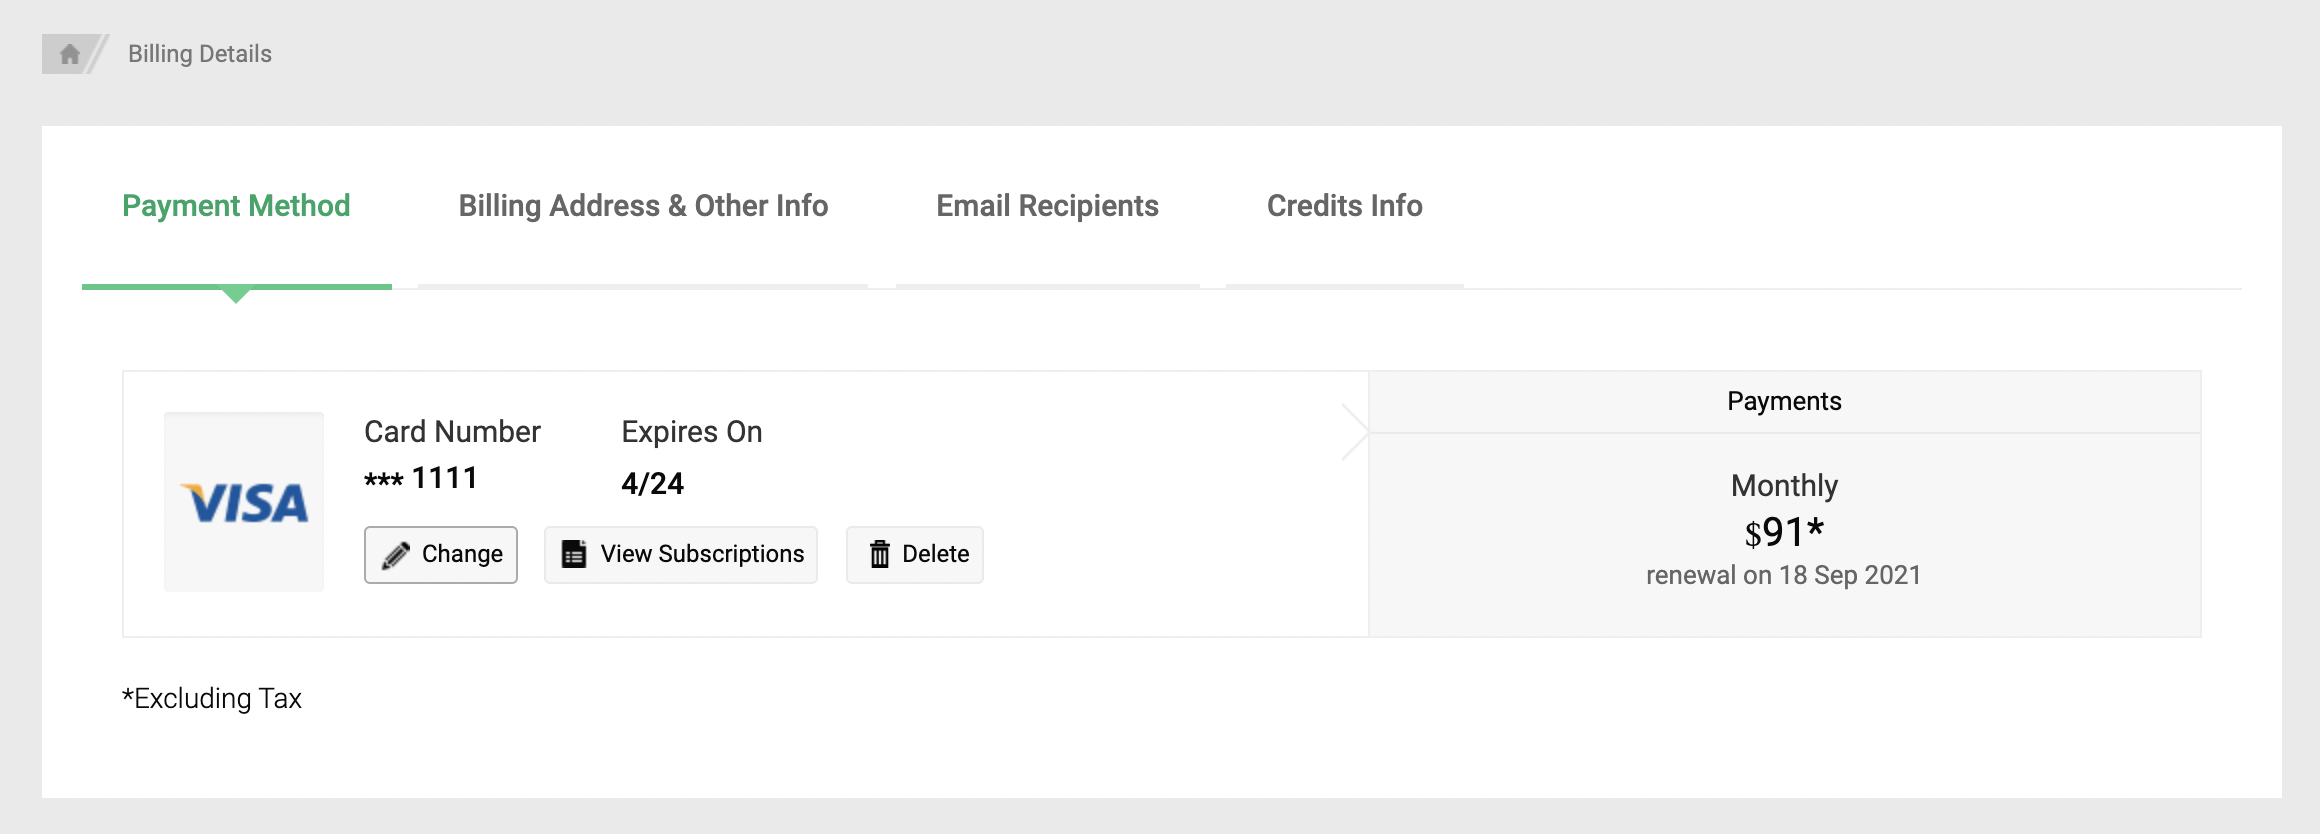Click the $91 monthly amount
Image resolution: width=2320 pixels, height=834 pixels.
click(1784, 532)
